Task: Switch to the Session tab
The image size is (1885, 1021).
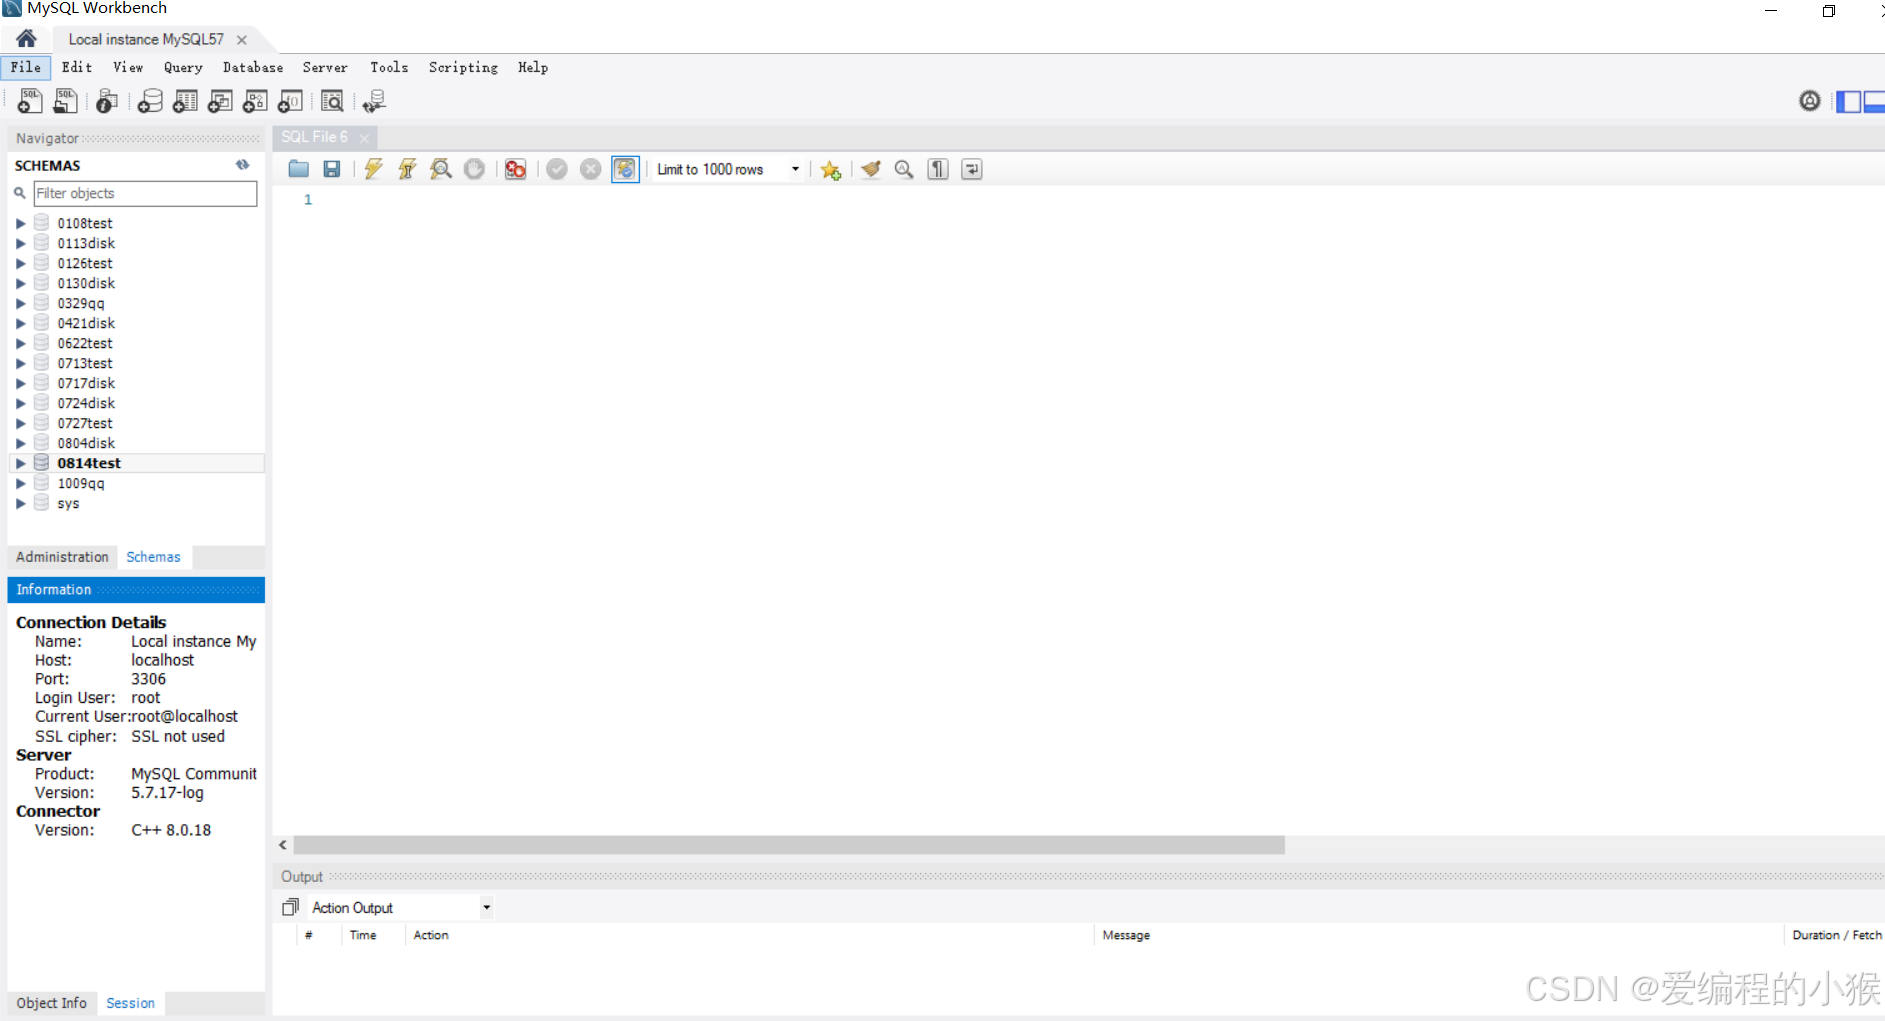Action: tap(130, 1003)
